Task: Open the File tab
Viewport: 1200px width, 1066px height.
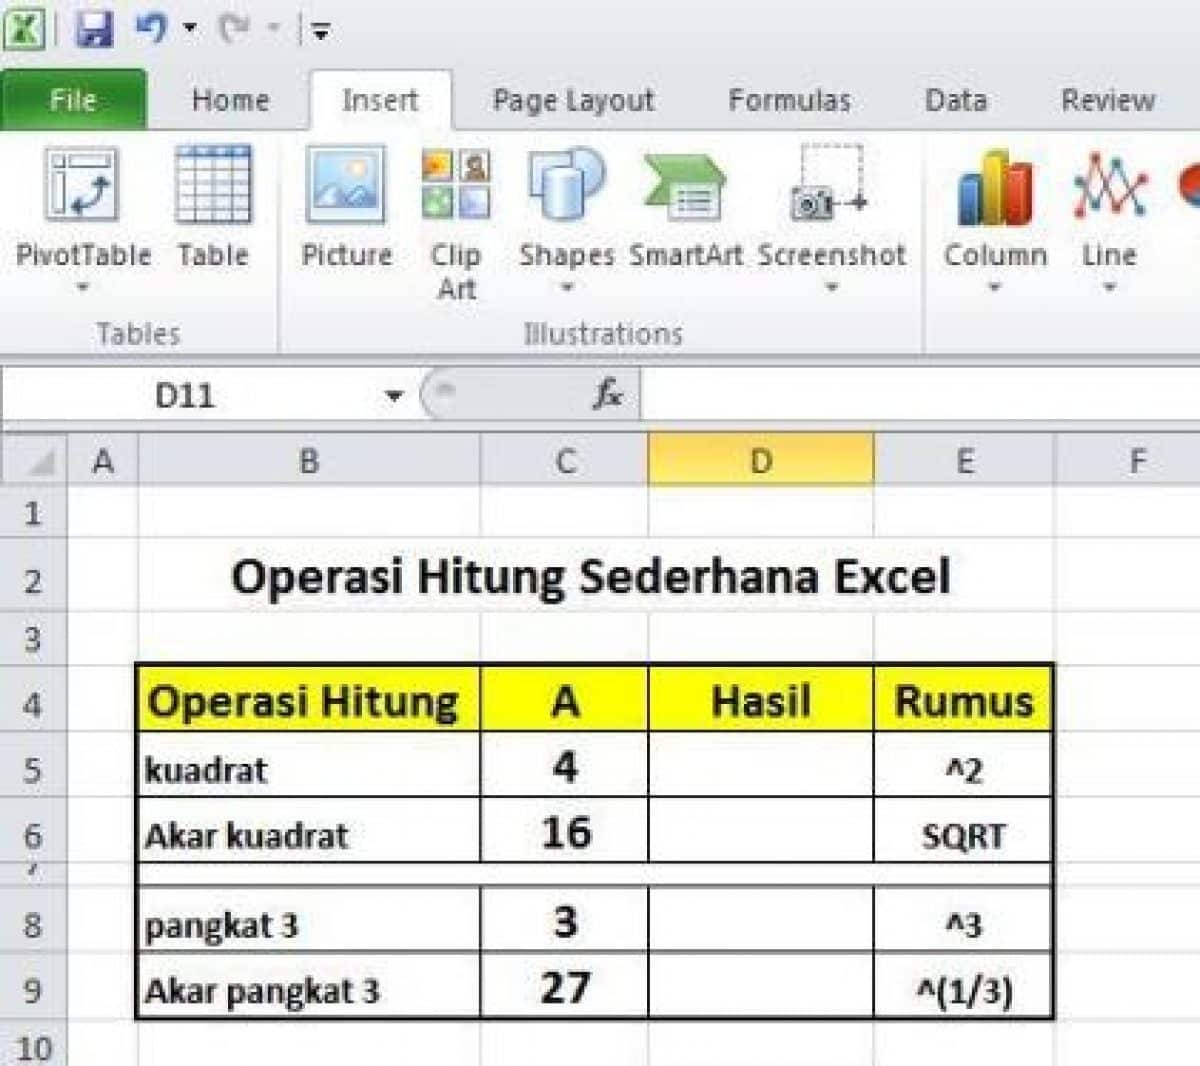Action: pyautogui.click(x=74, y=100)
